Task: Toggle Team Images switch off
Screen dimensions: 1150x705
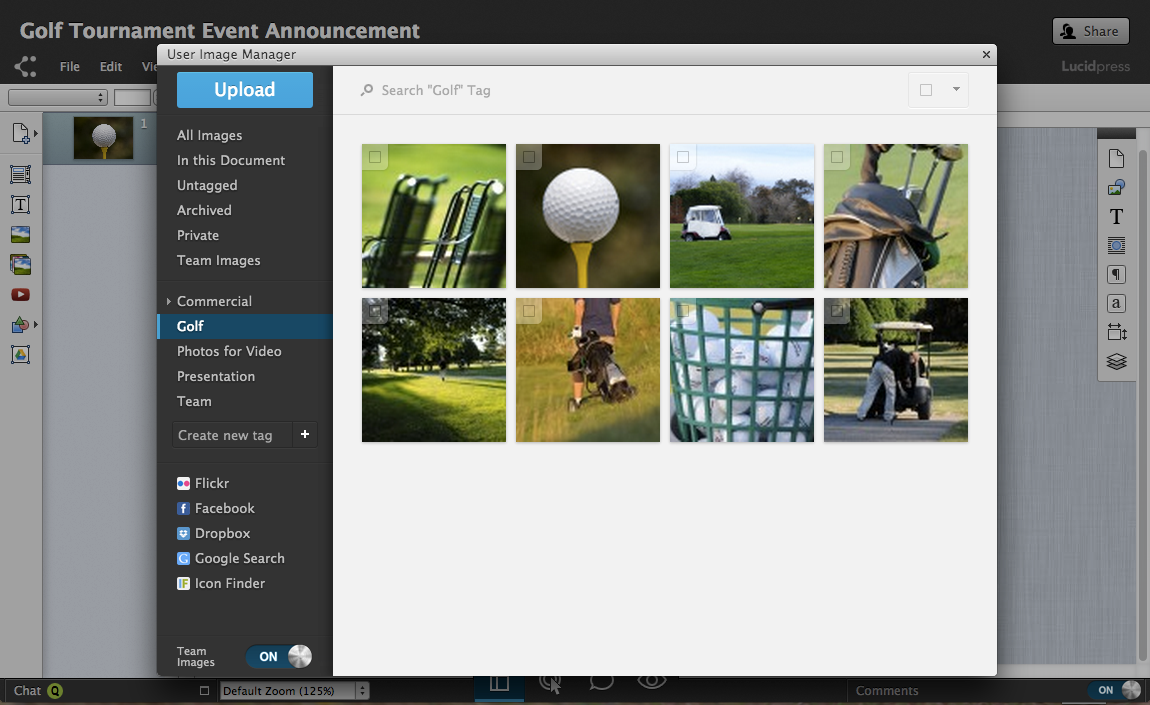Action: tap(278, 656)
